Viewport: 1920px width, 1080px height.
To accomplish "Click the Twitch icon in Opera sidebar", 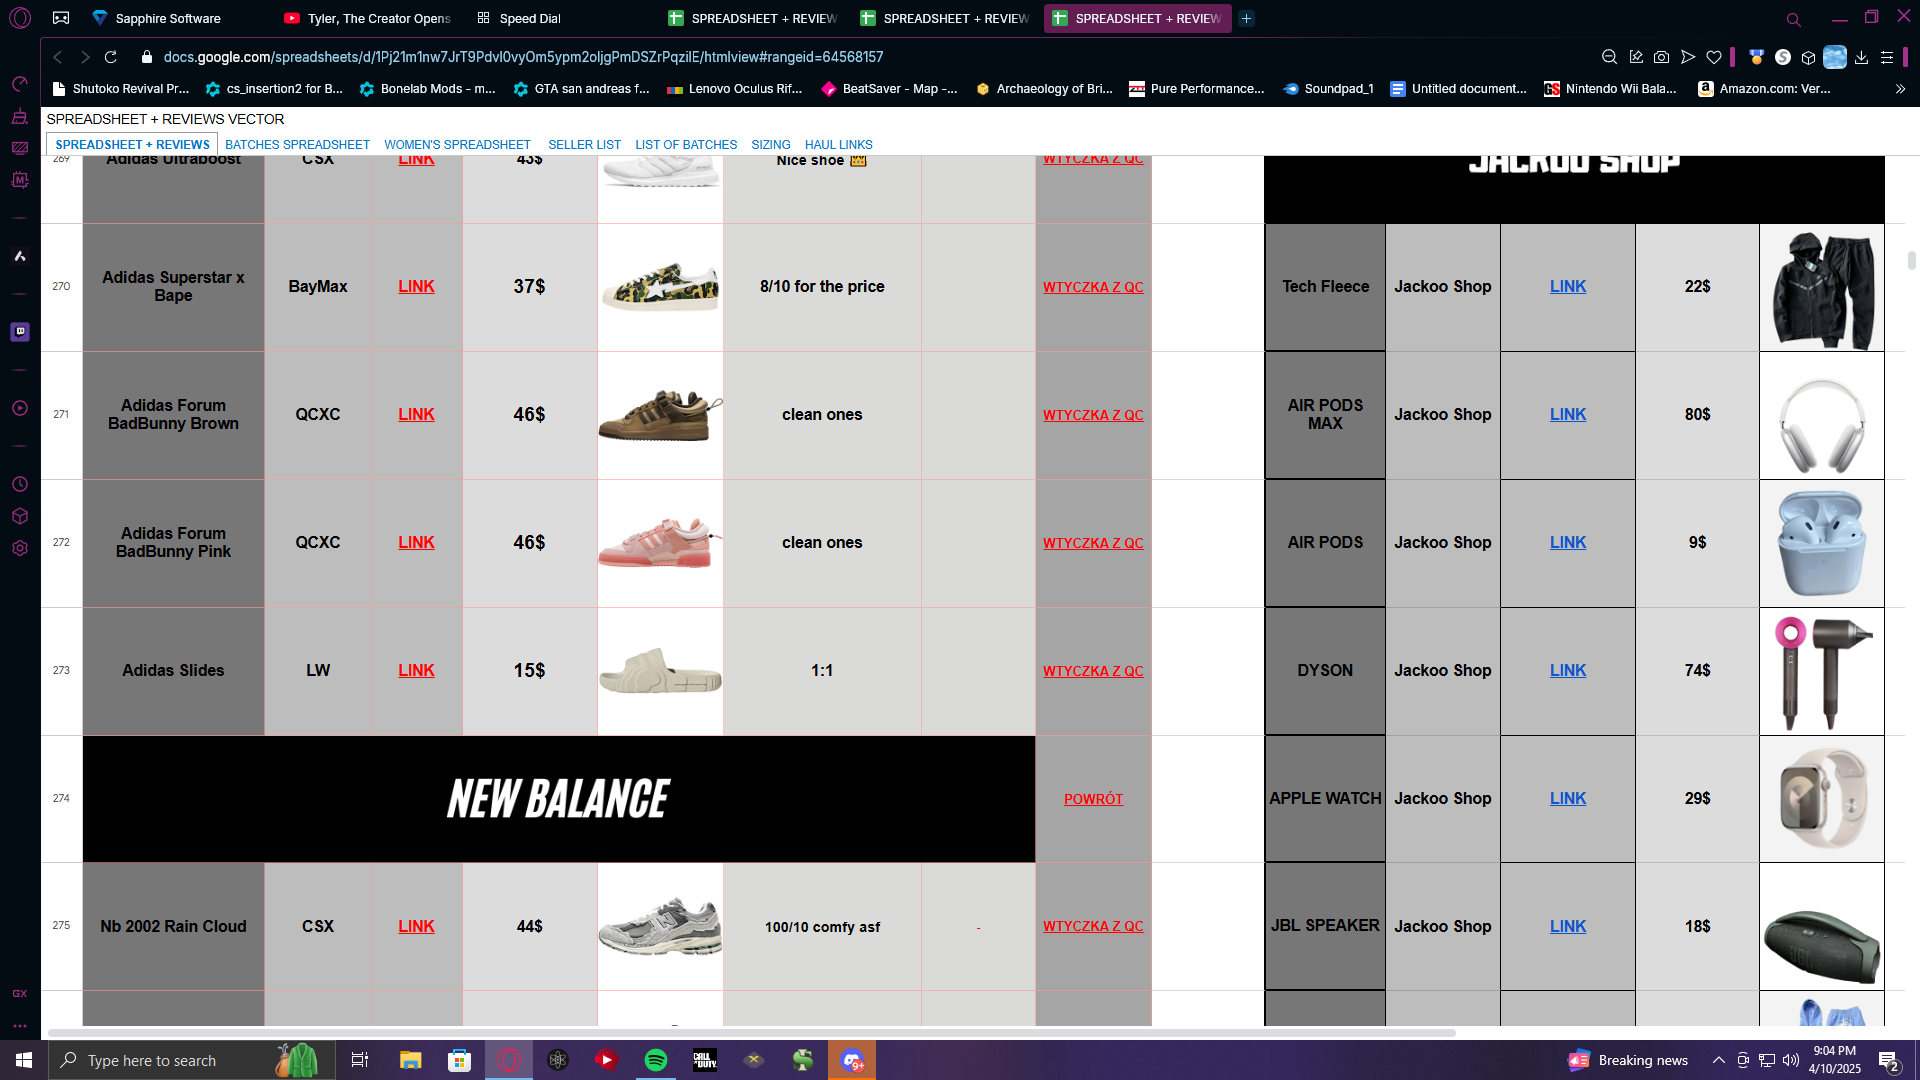I will 20,331.
